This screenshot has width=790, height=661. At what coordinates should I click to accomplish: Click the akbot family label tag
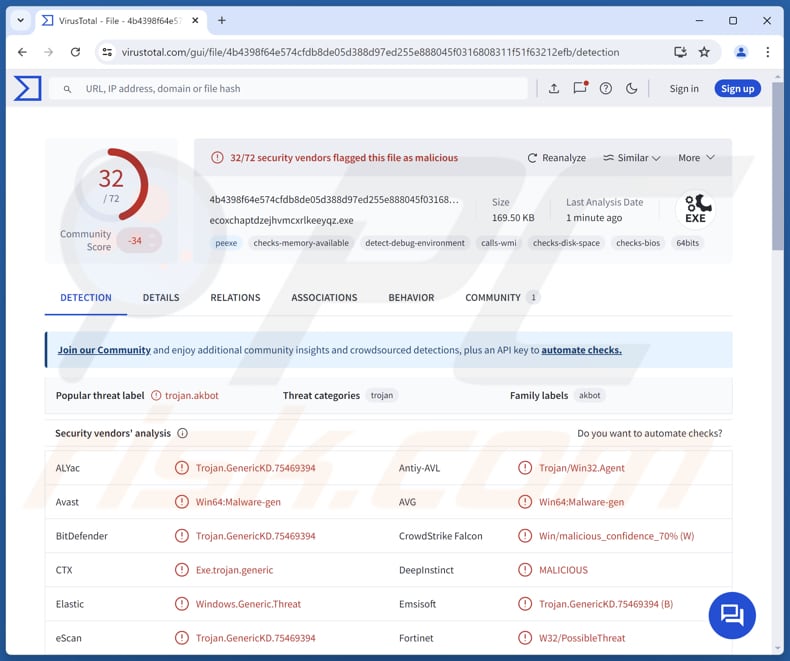point(589,395)
